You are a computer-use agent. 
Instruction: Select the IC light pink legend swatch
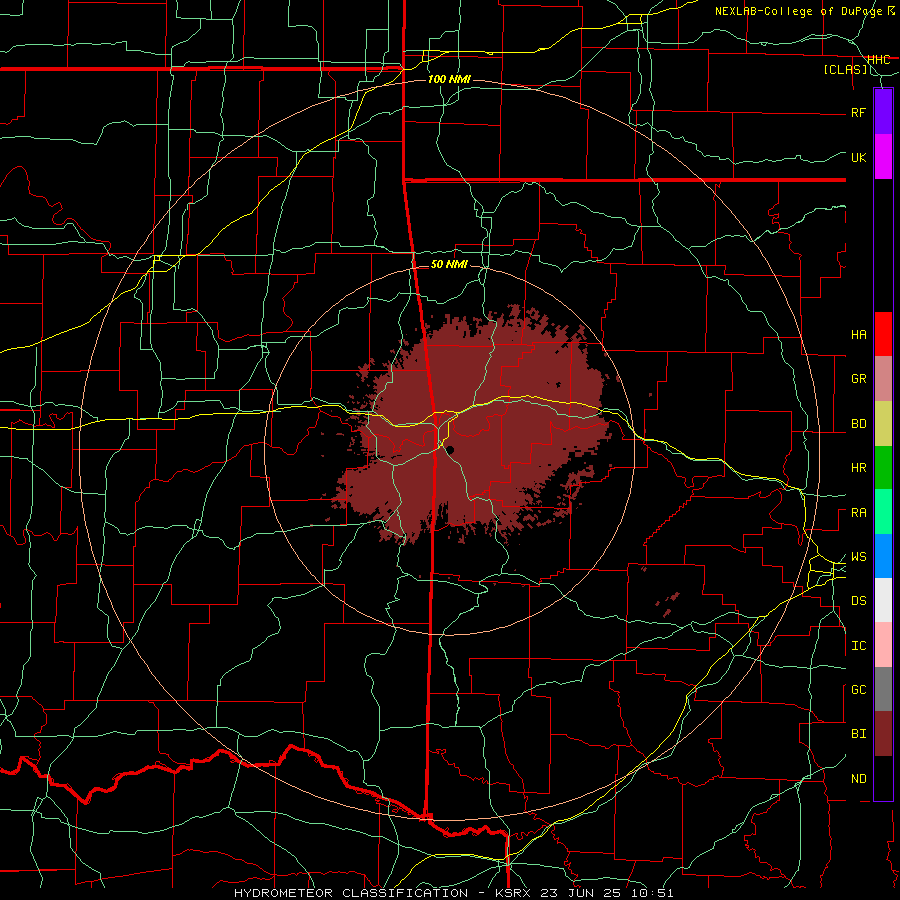click(883, 645)
